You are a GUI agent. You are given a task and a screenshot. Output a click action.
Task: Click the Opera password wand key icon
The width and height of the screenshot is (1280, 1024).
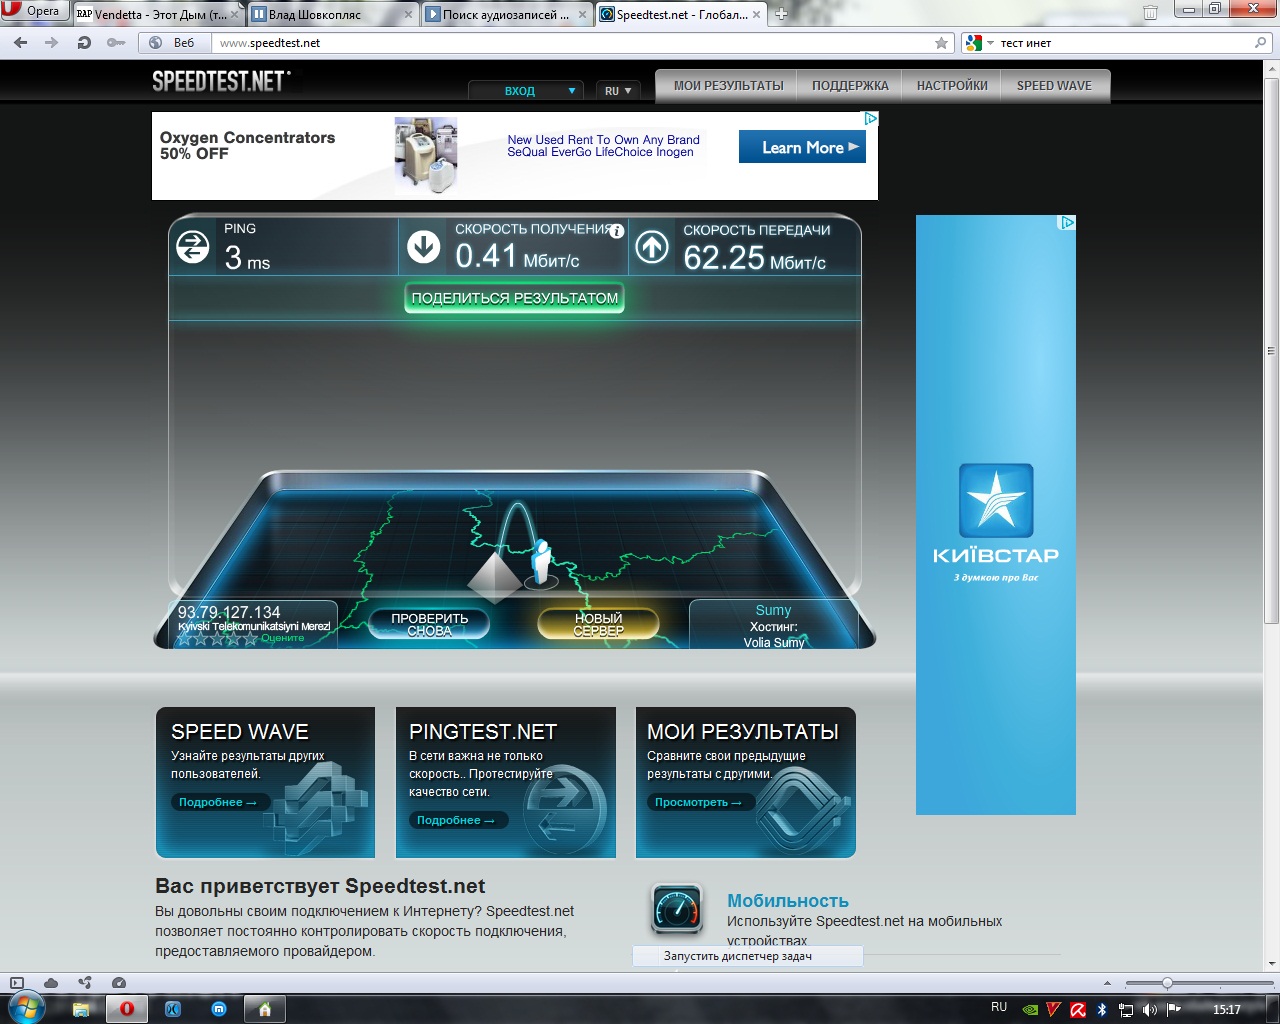pos(116,43)
